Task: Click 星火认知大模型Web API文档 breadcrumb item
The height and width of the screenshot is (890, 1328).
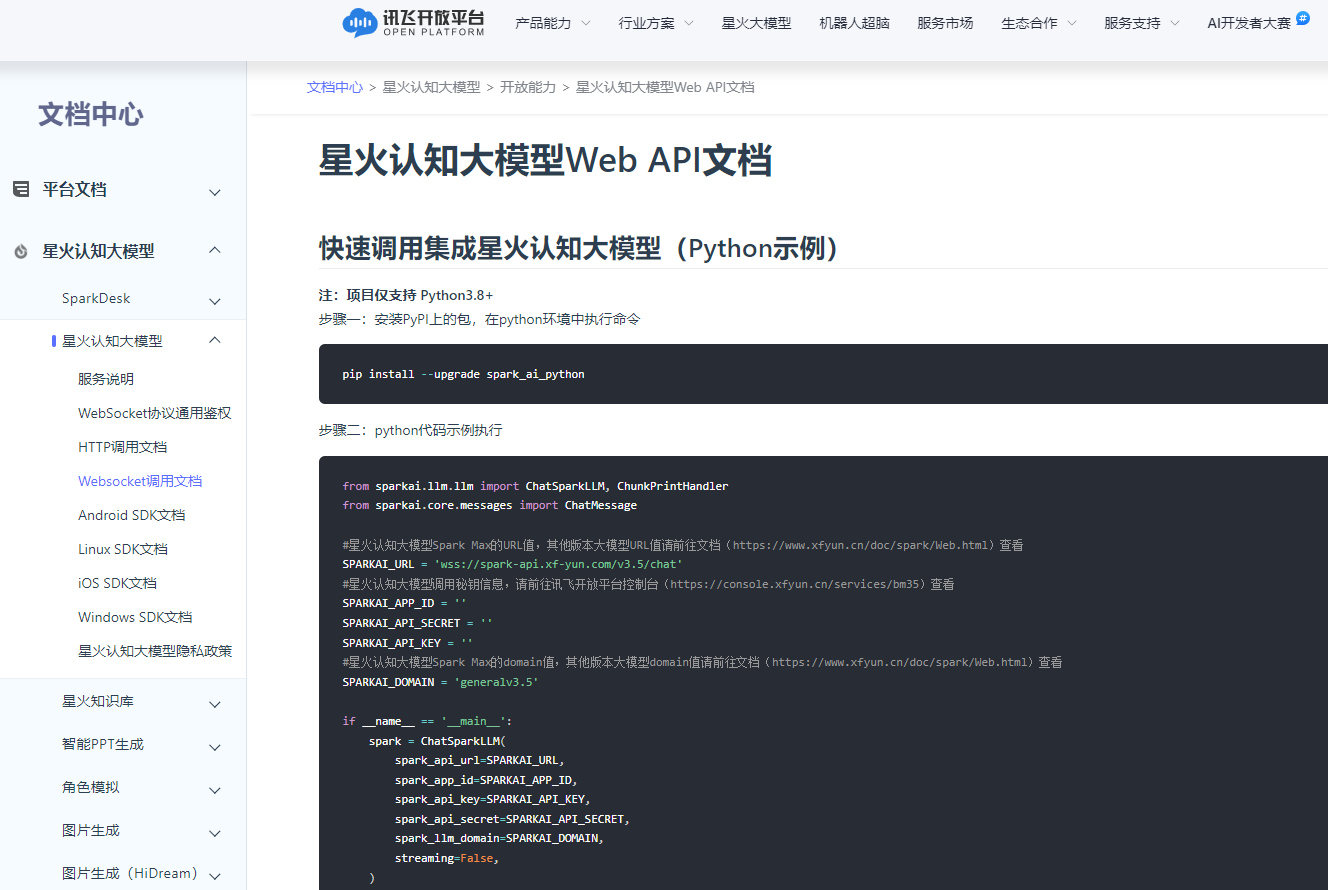Action: click(x=665, y=87)
